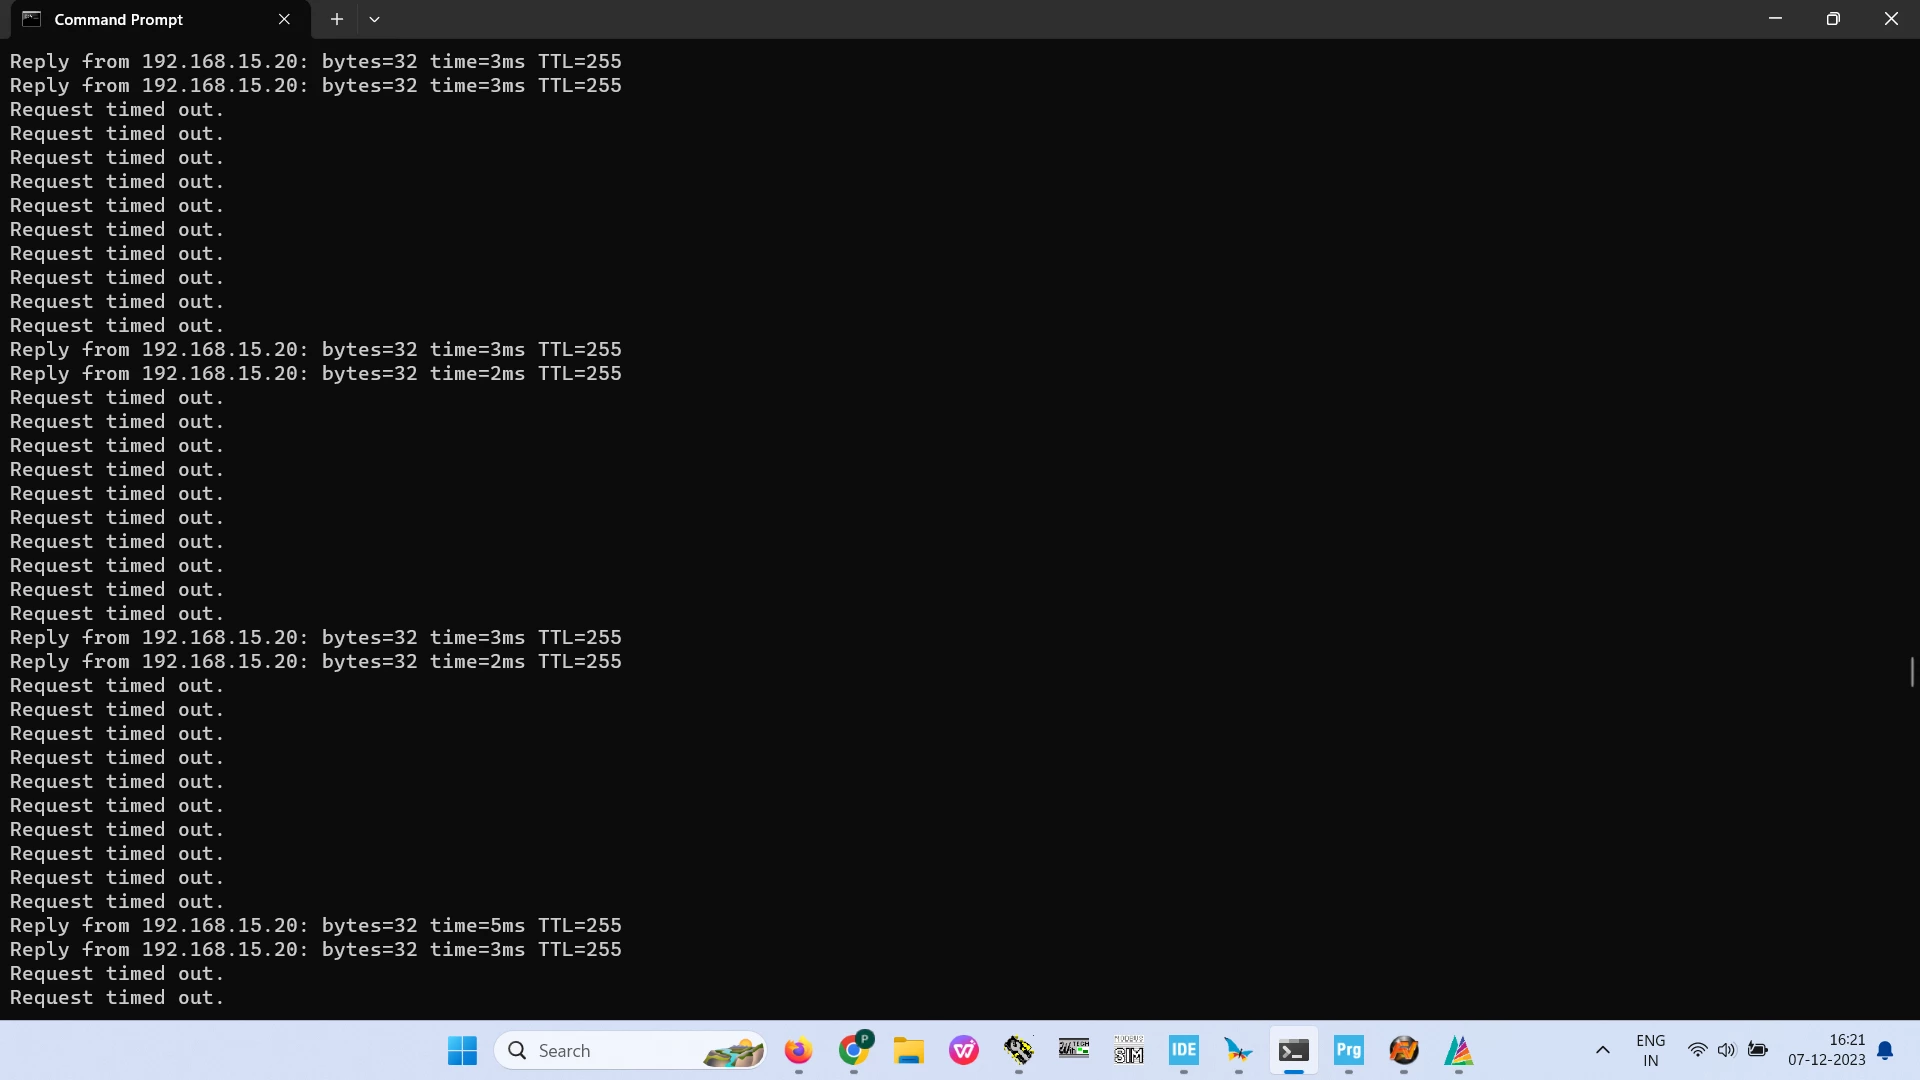The height and width of the screenshot is (1080, 1920).
Task: Open the Windows Start menu
Action: (462, 1050)
